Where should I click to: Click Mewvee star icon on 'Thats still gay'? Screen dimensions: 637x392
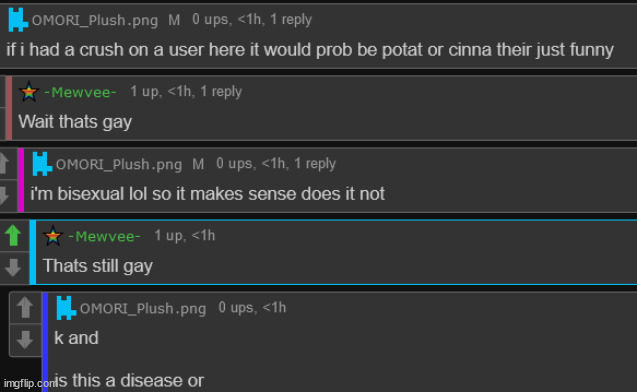pos(53,236)
